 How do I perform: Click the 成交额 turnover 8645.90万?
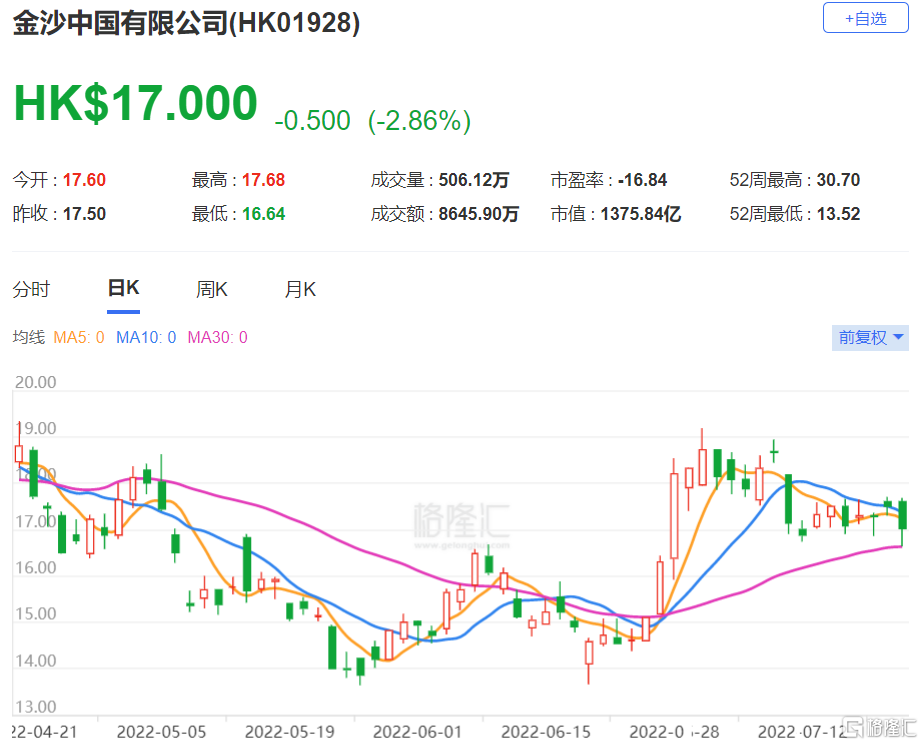coord(479,214)
